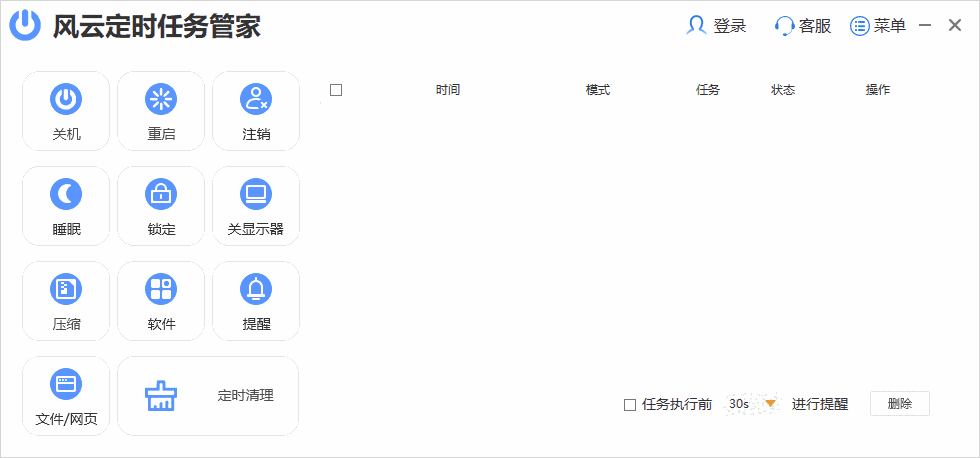Click the 登录 user profile icon
The width and height of the screenshot is (980, 458).
[696, 26]
